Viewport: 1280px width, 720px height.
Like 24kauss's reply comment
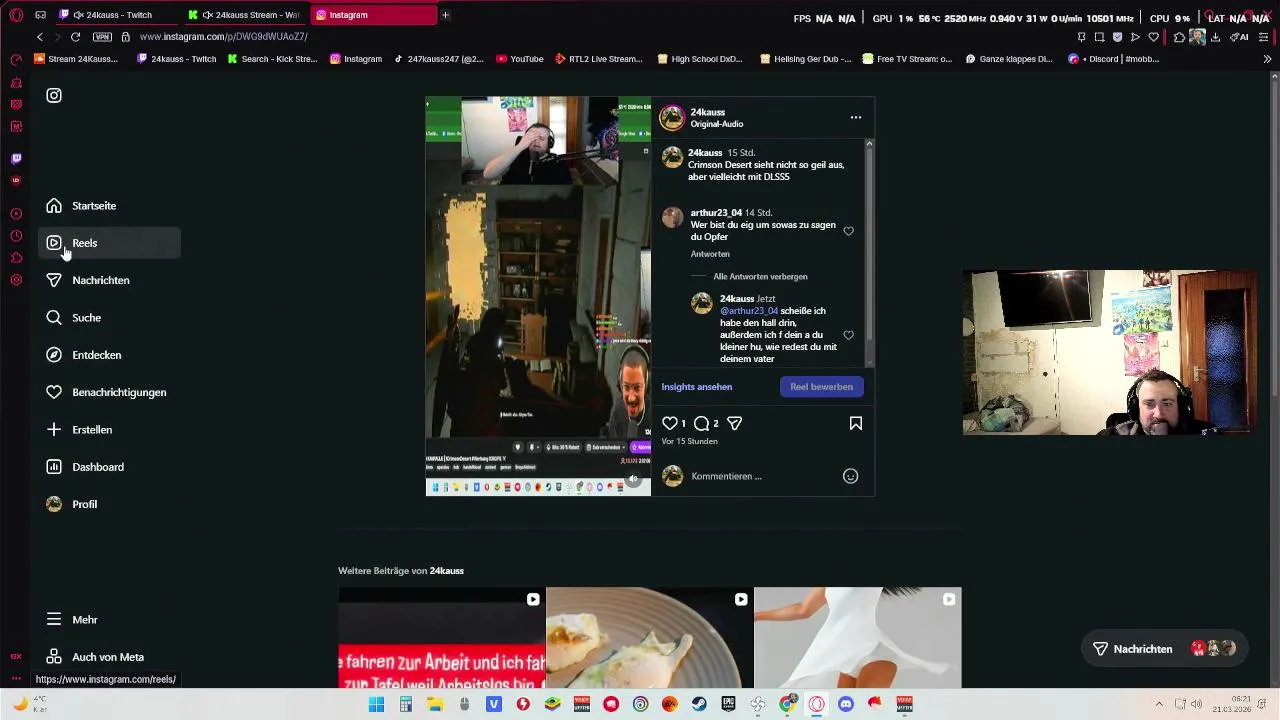click(x=848, y=335)
